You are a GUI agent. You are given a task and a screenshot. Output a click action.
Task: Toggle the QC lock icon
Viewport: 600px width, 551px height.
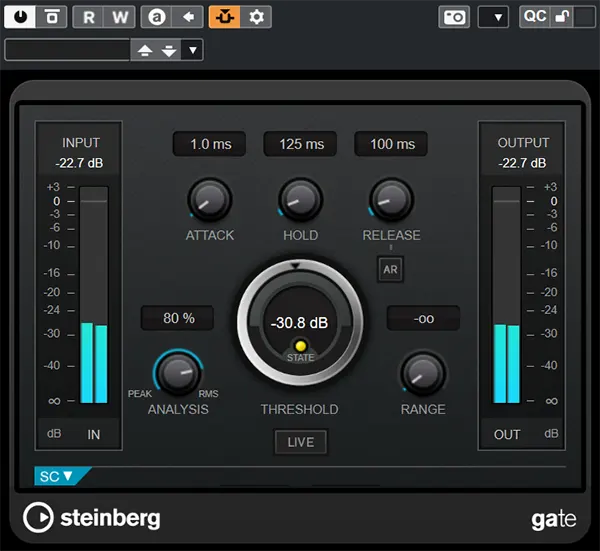click(562, 17)
